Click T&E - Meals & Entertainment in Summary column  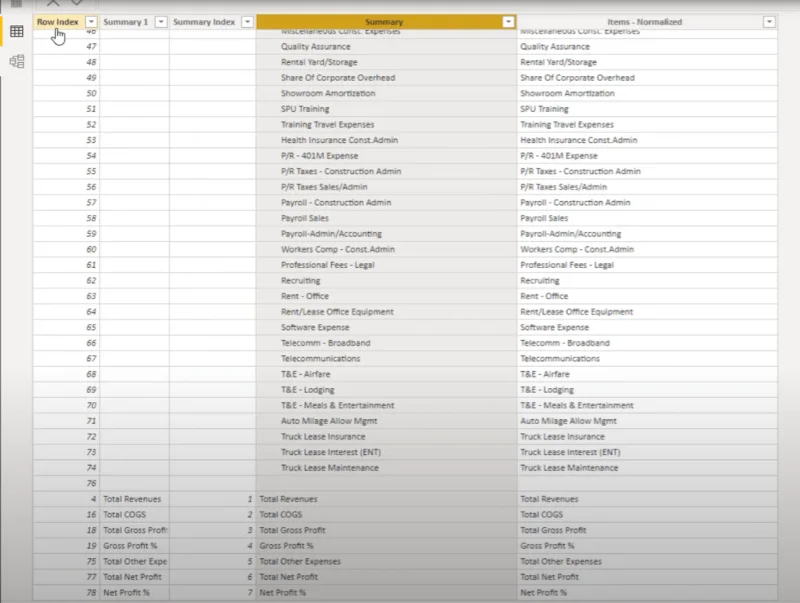337,406
